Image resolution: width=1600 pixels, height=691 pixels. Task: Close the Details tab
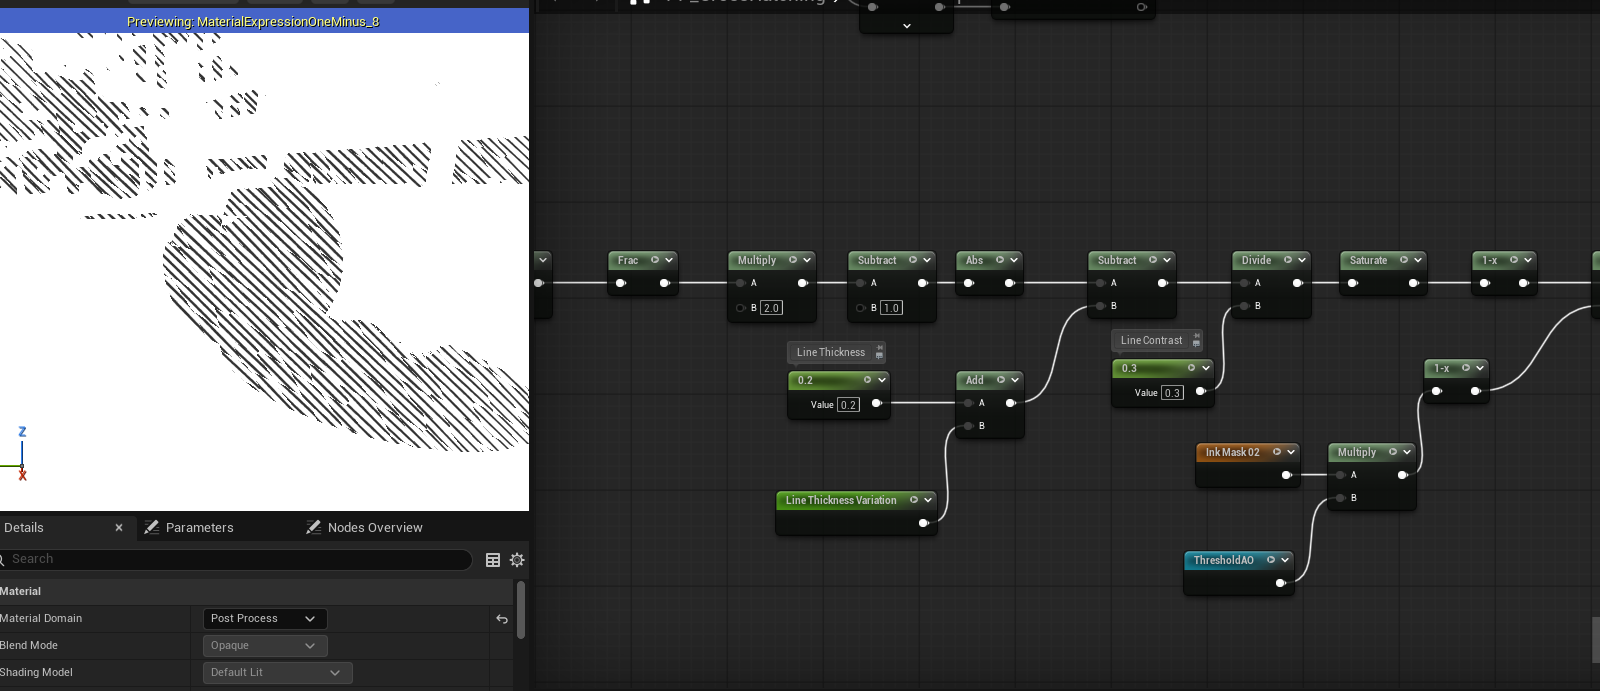[x=119, y=528]
